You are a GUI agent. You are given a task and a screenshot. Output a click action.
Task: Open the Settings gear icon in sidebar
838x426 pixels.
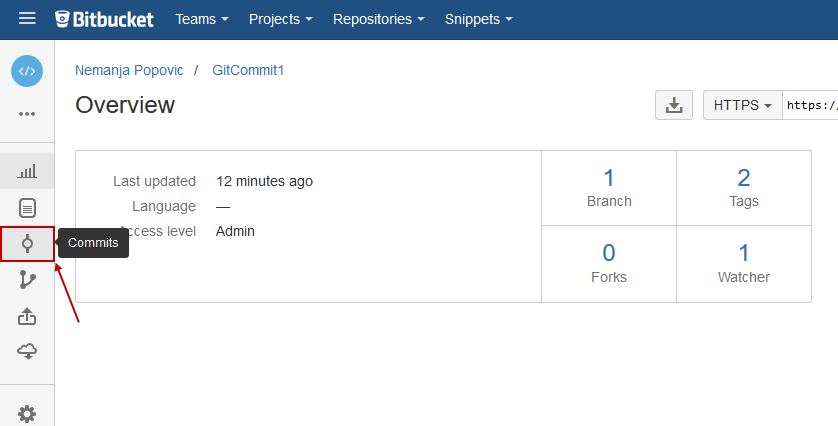[27, 413]
